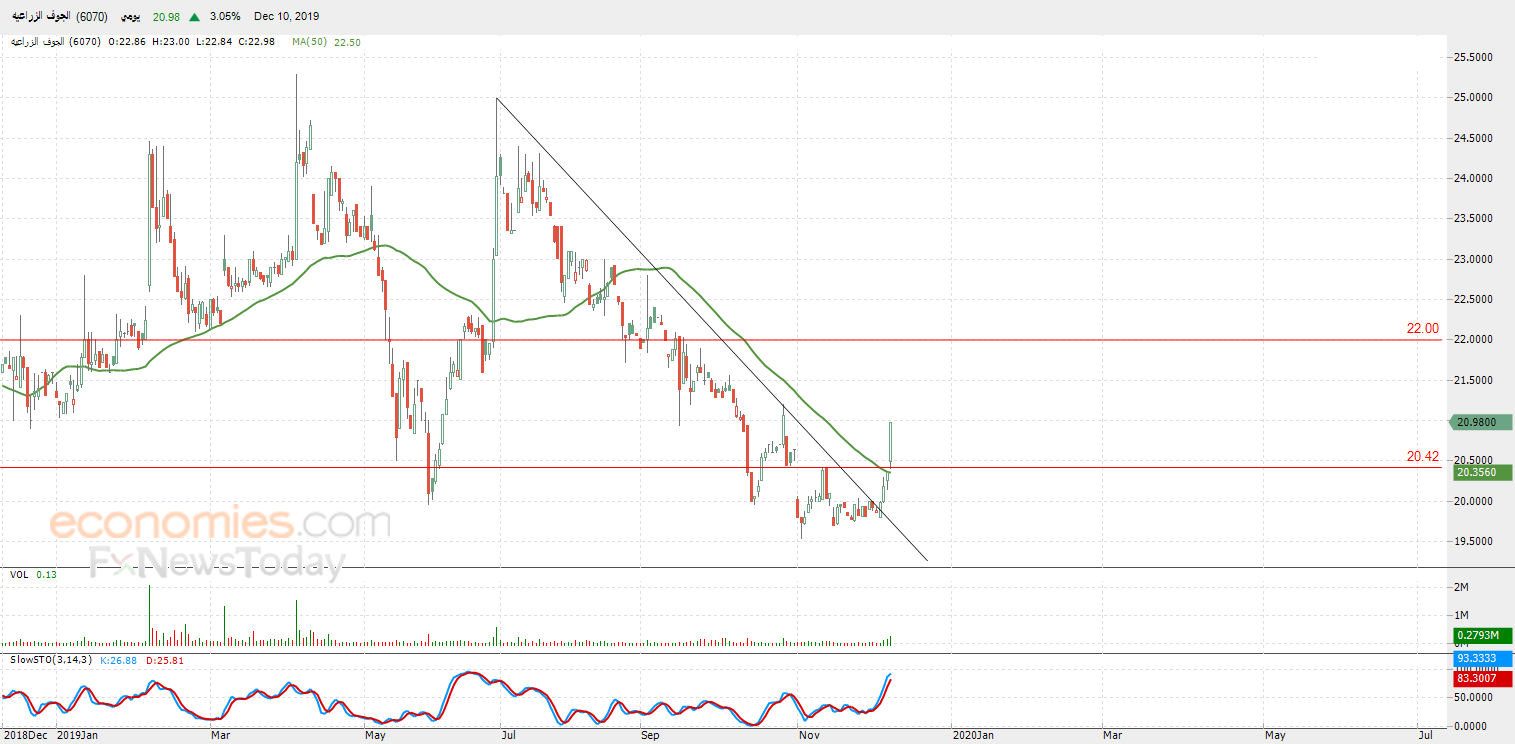Viewport: 1515px width, 744px height.
Task: Select the red horizontal line at 22.00
Action: coord(720,340)
